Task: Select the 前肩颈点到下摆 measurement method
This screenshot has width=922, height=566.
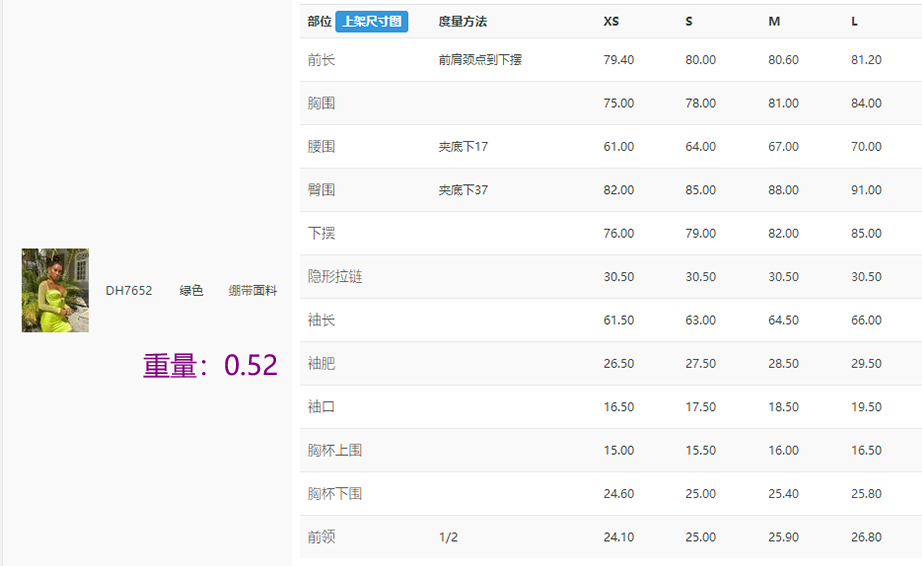Action: (480, 60)
